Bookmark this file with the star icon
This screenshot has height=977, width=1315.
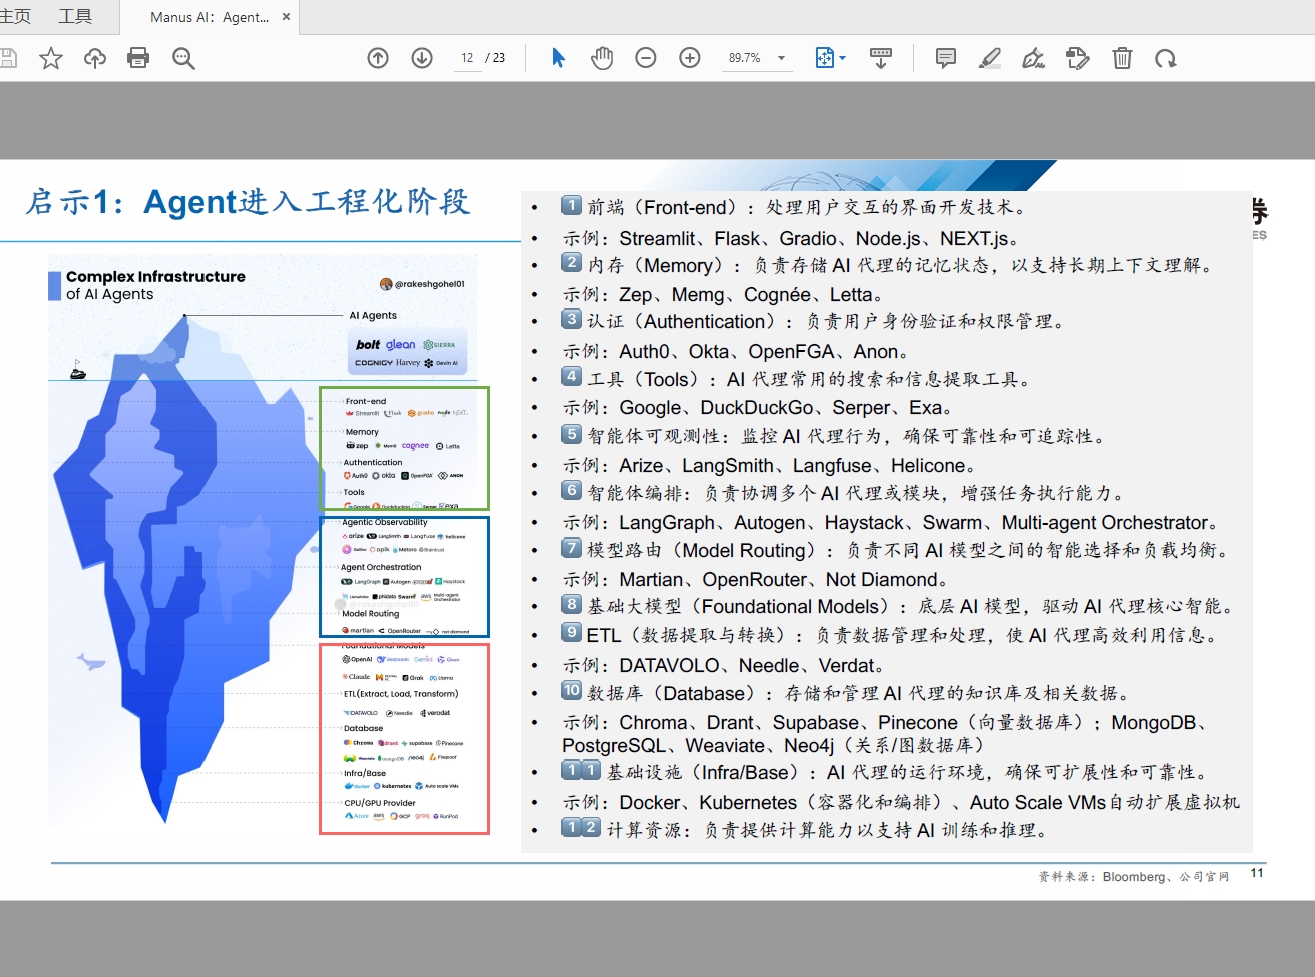click(51, 58)
